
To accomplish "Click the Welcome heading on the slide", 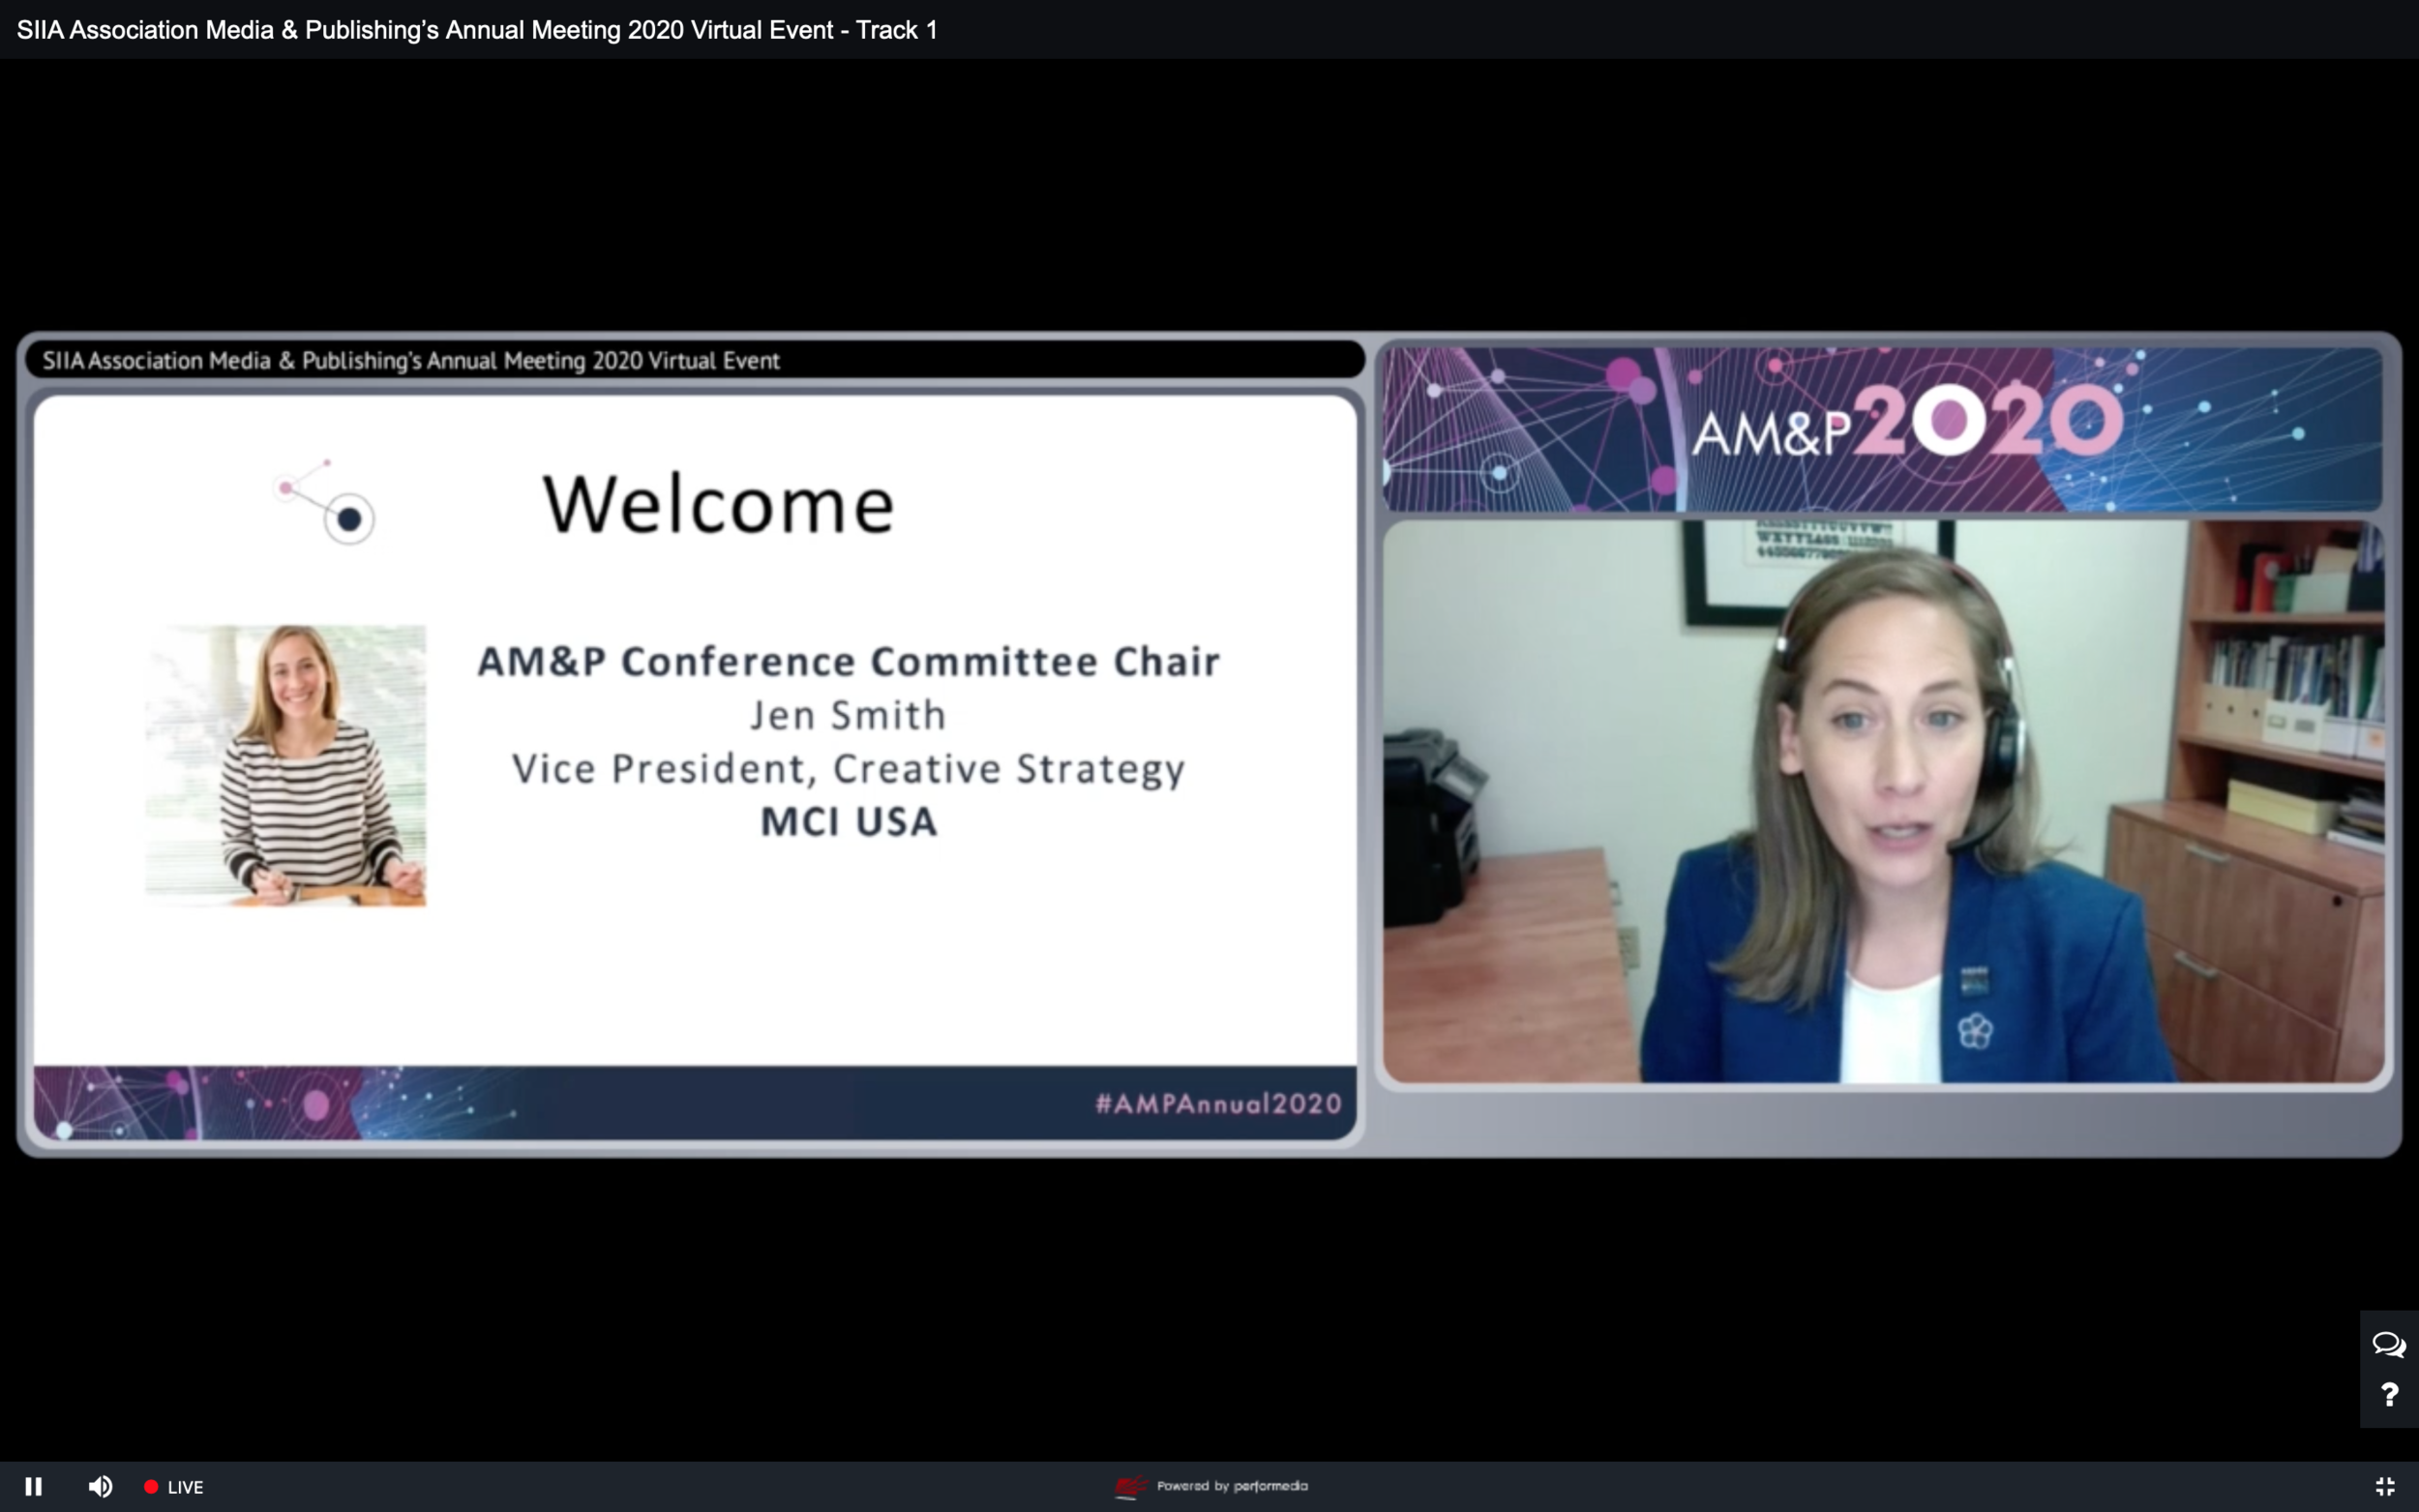I will pos(718,504).
